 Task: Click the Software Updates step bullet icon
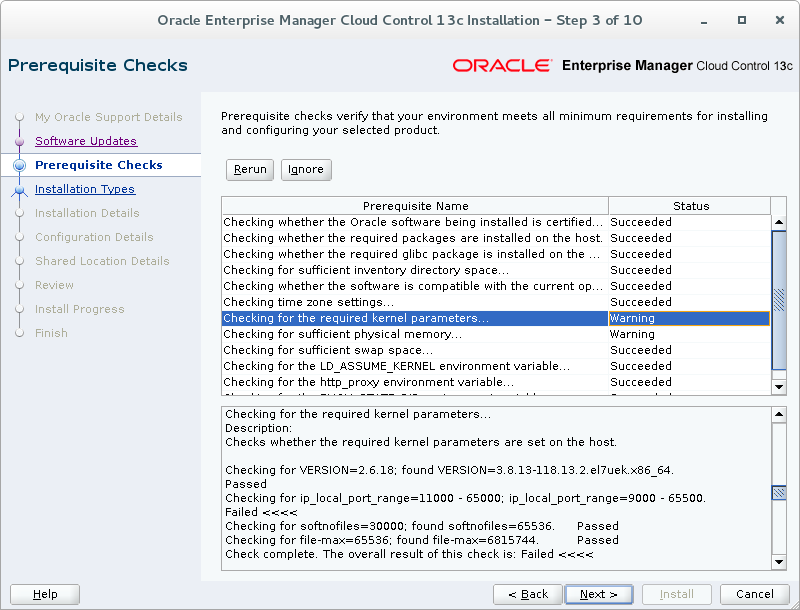click(19, 141)
